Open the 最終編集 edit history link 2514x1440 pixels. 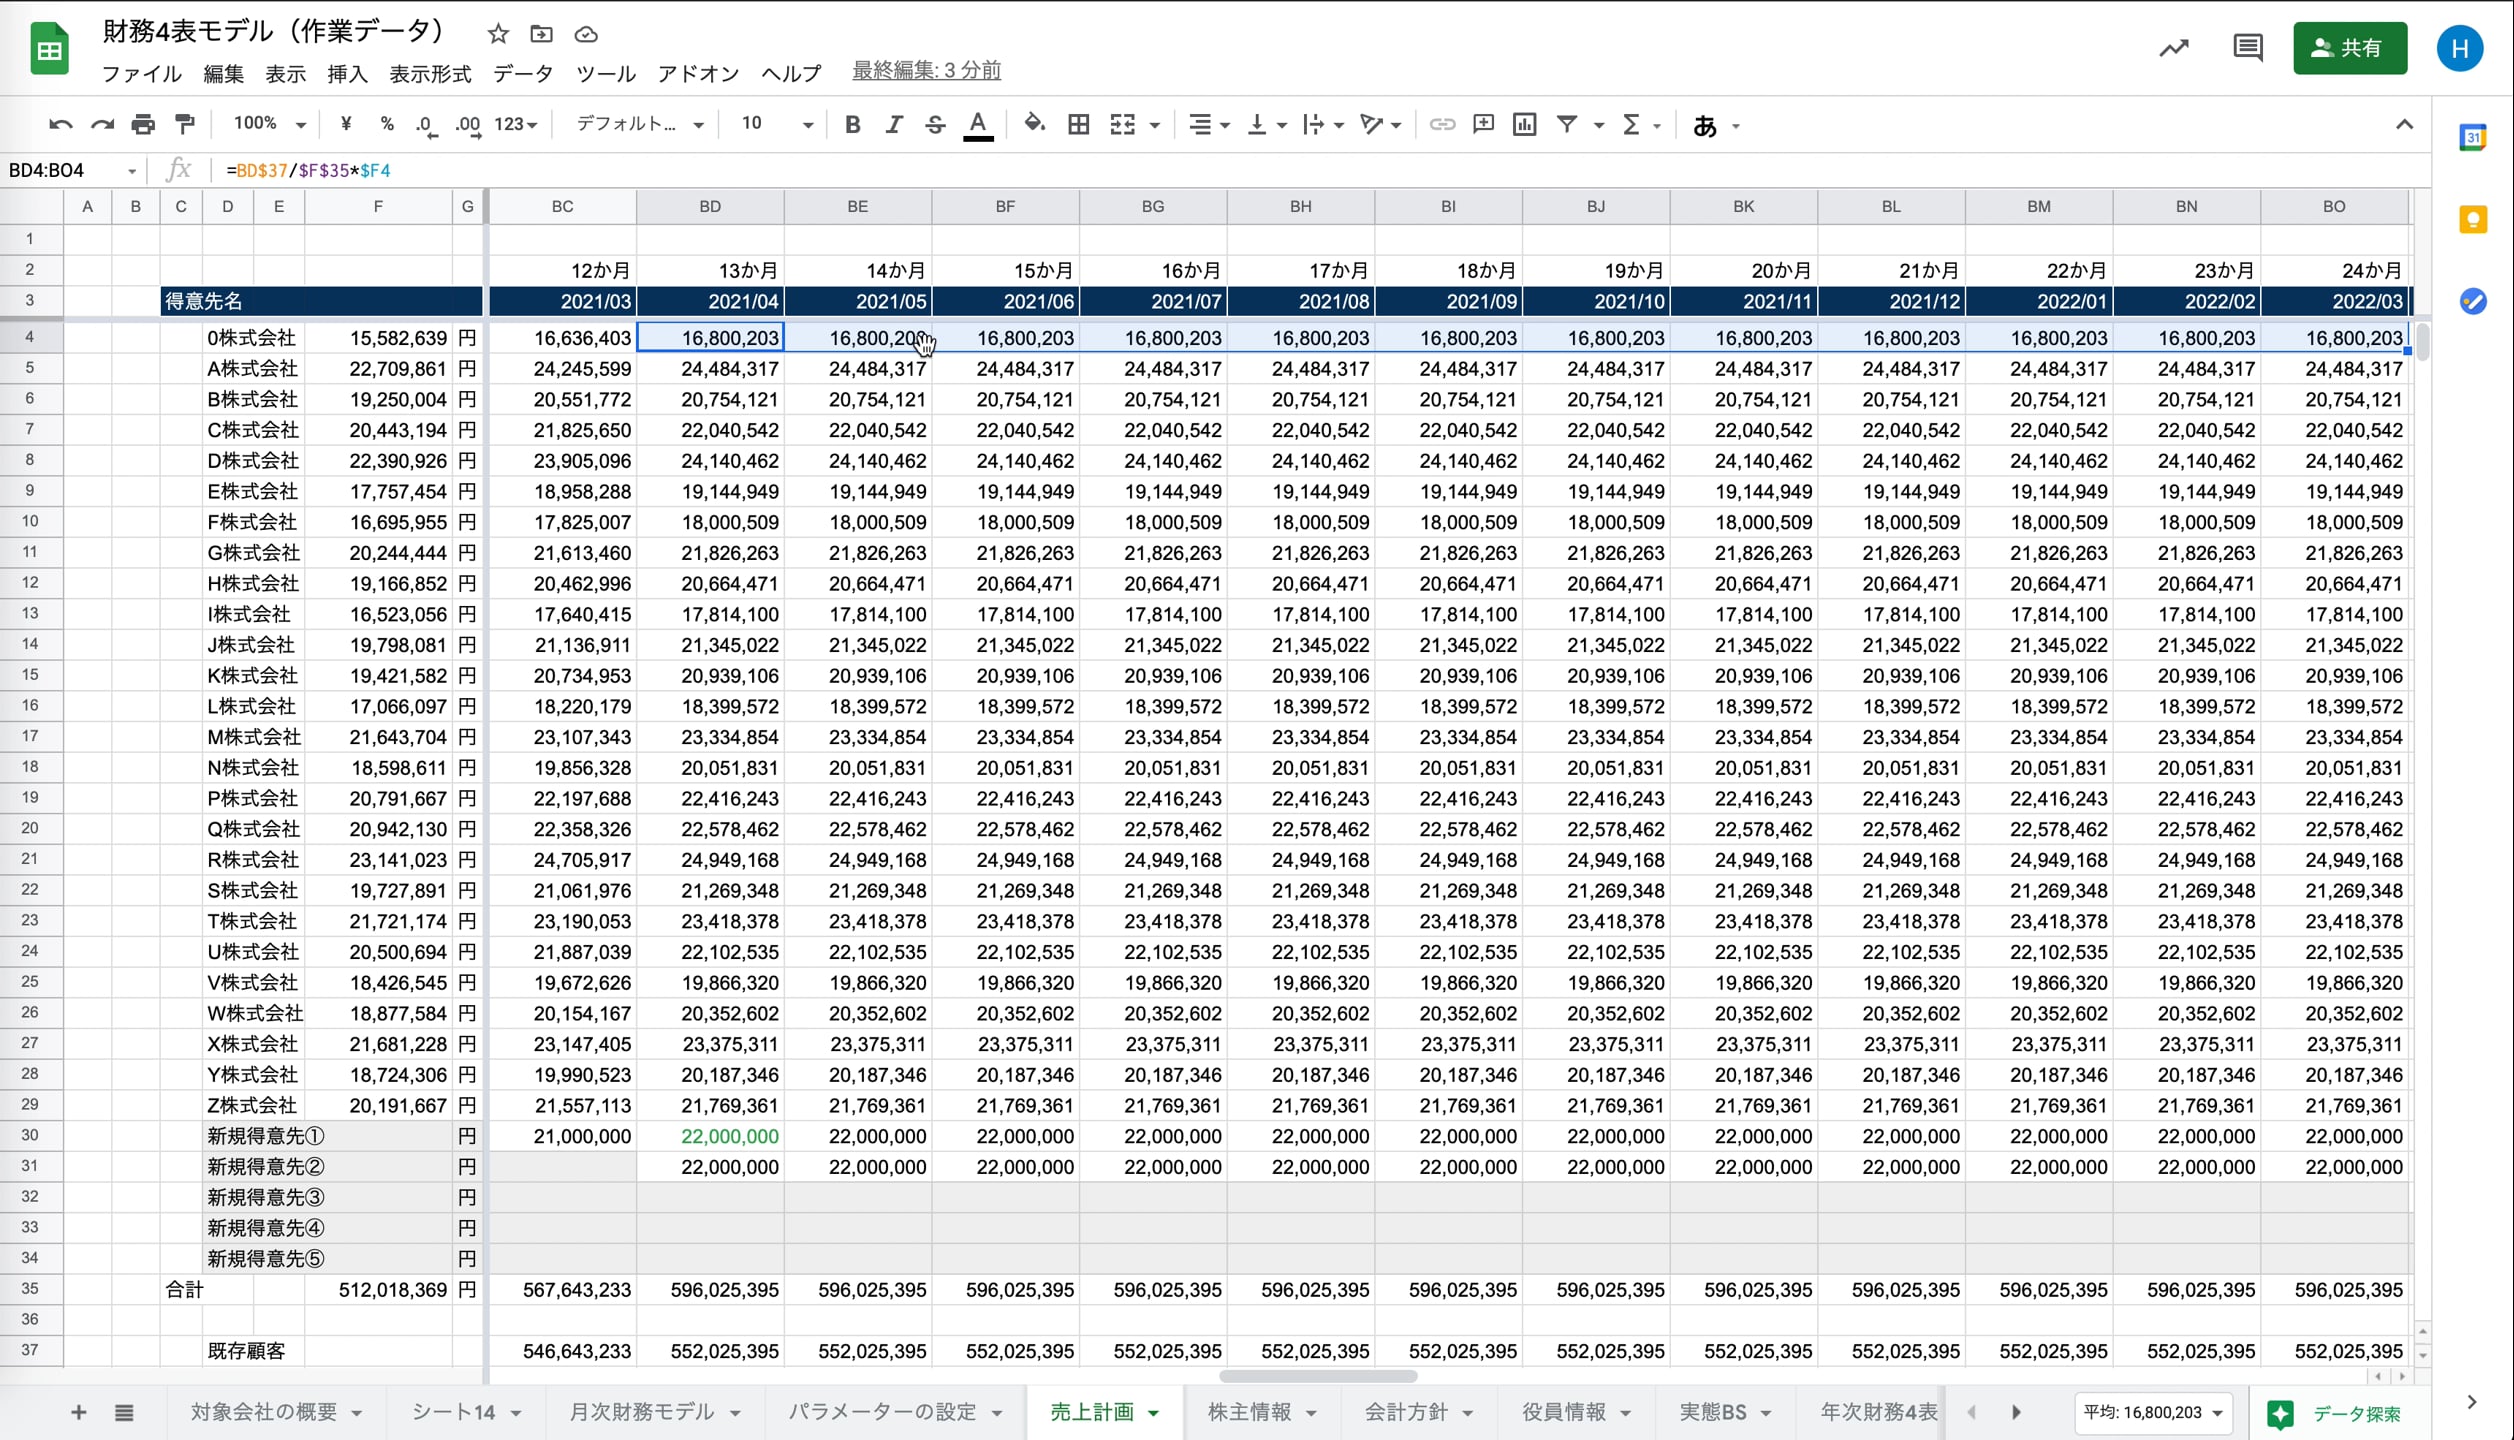tap(926, 70)
